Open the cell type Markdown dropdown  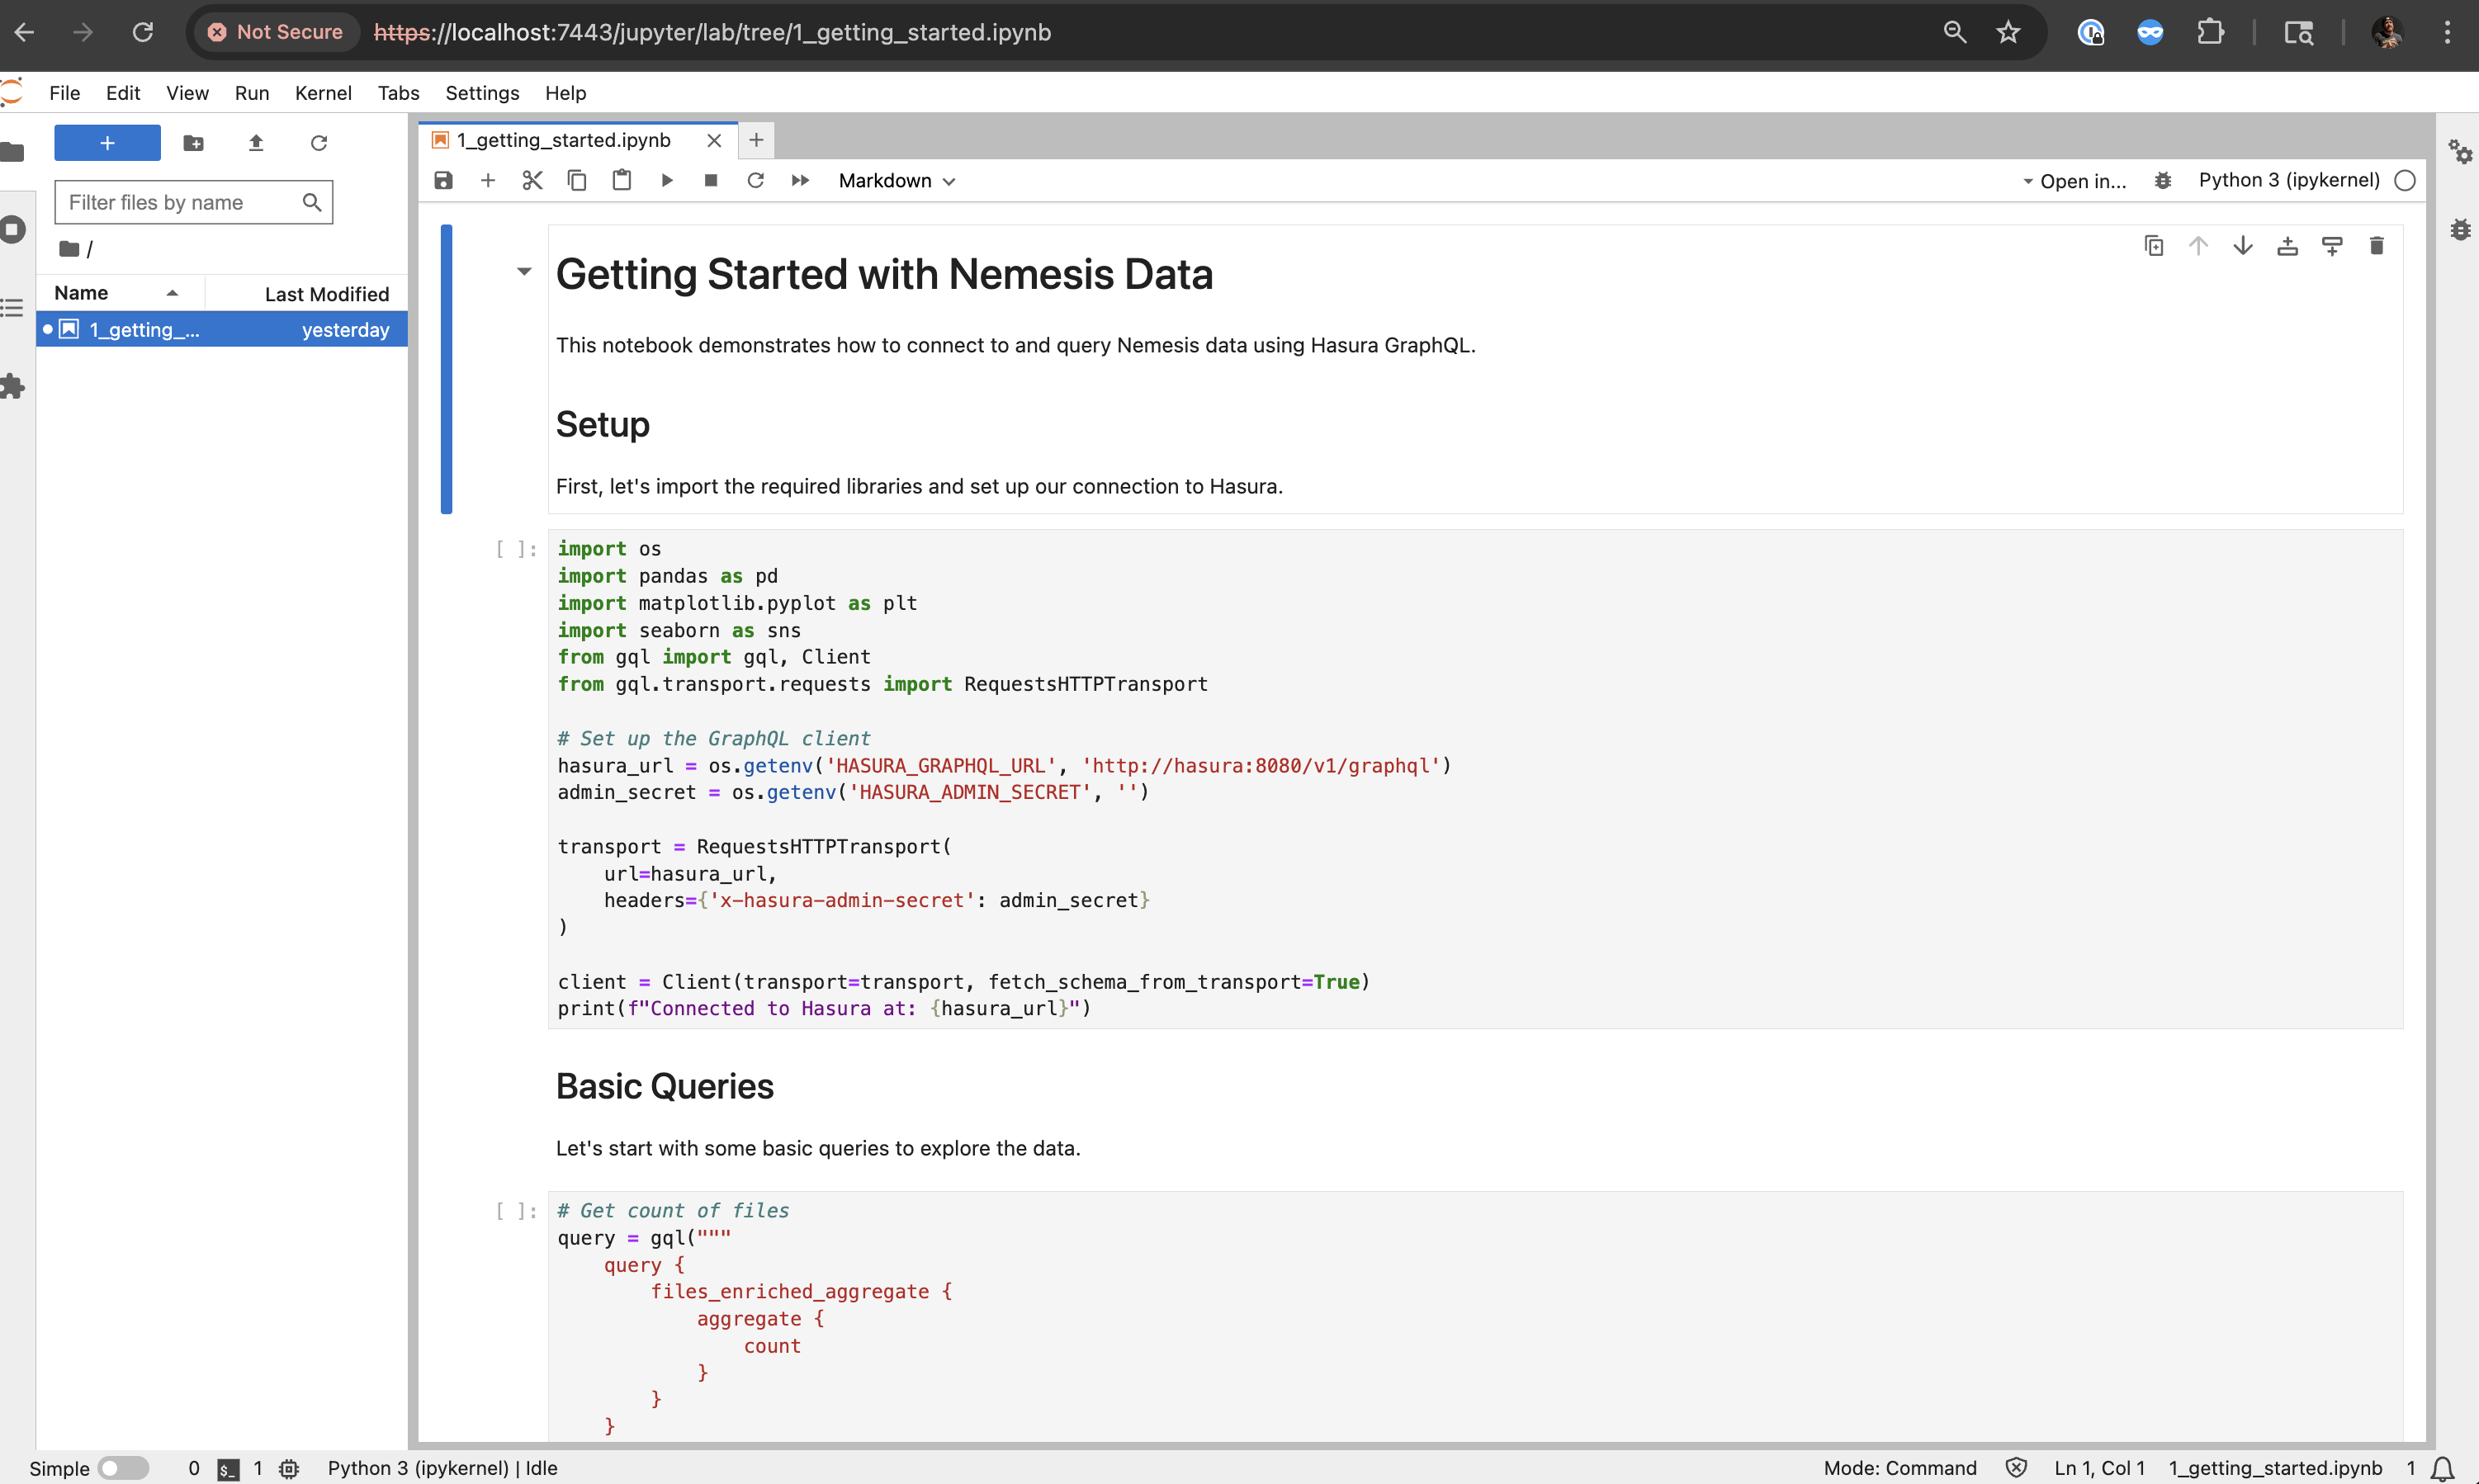tap(895, 181)
